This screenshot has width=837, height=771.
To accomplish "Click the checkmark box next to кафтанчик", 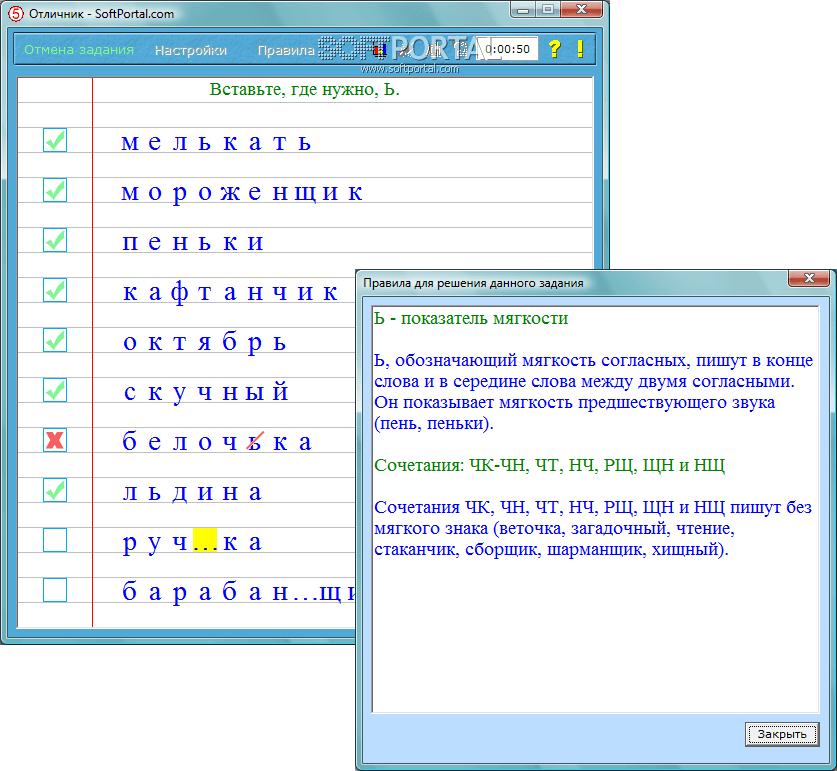I will 55,290.
